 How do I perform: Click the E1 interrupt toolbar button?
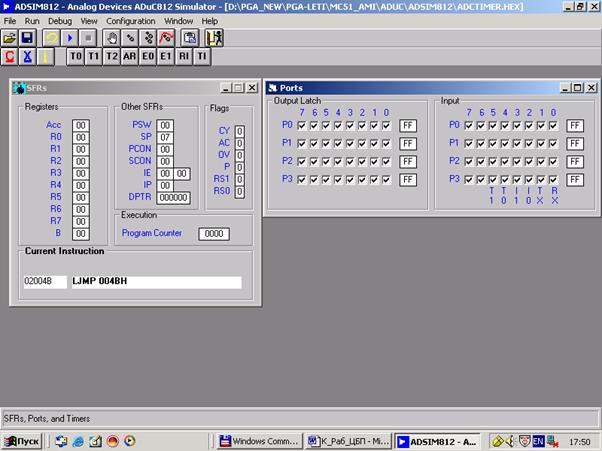[x=165, y=57]
